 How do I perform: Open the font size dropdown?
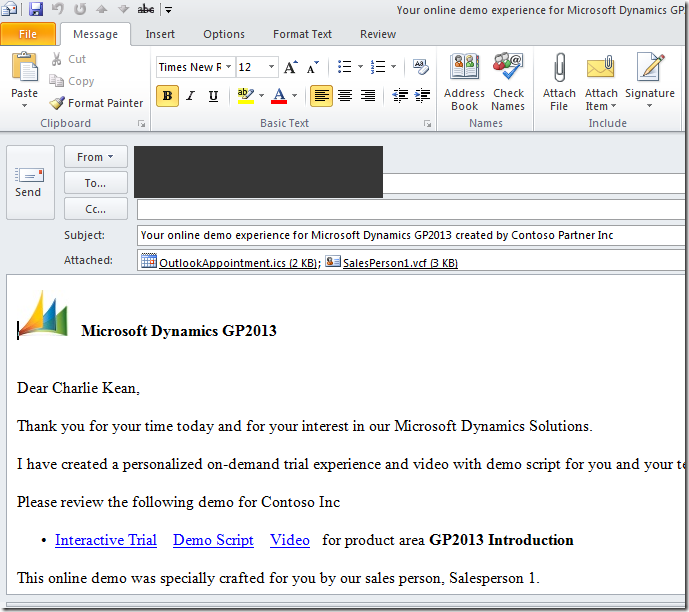tap(272, 67)
